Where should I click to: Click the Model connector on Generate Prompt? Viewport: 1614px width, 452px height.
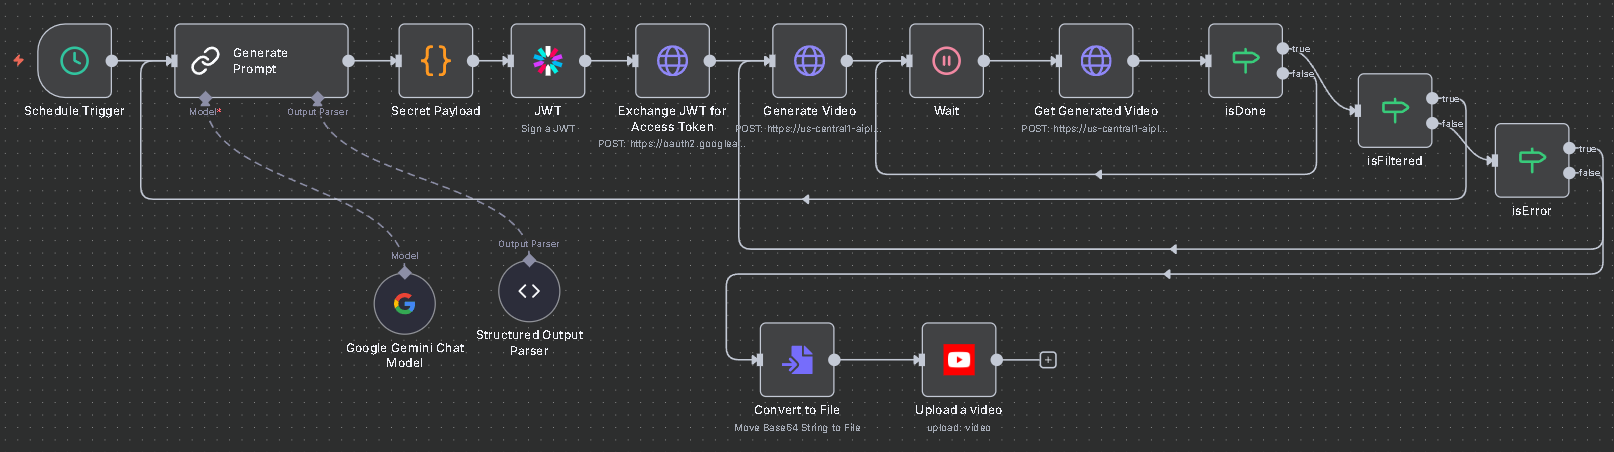point(205,99)
